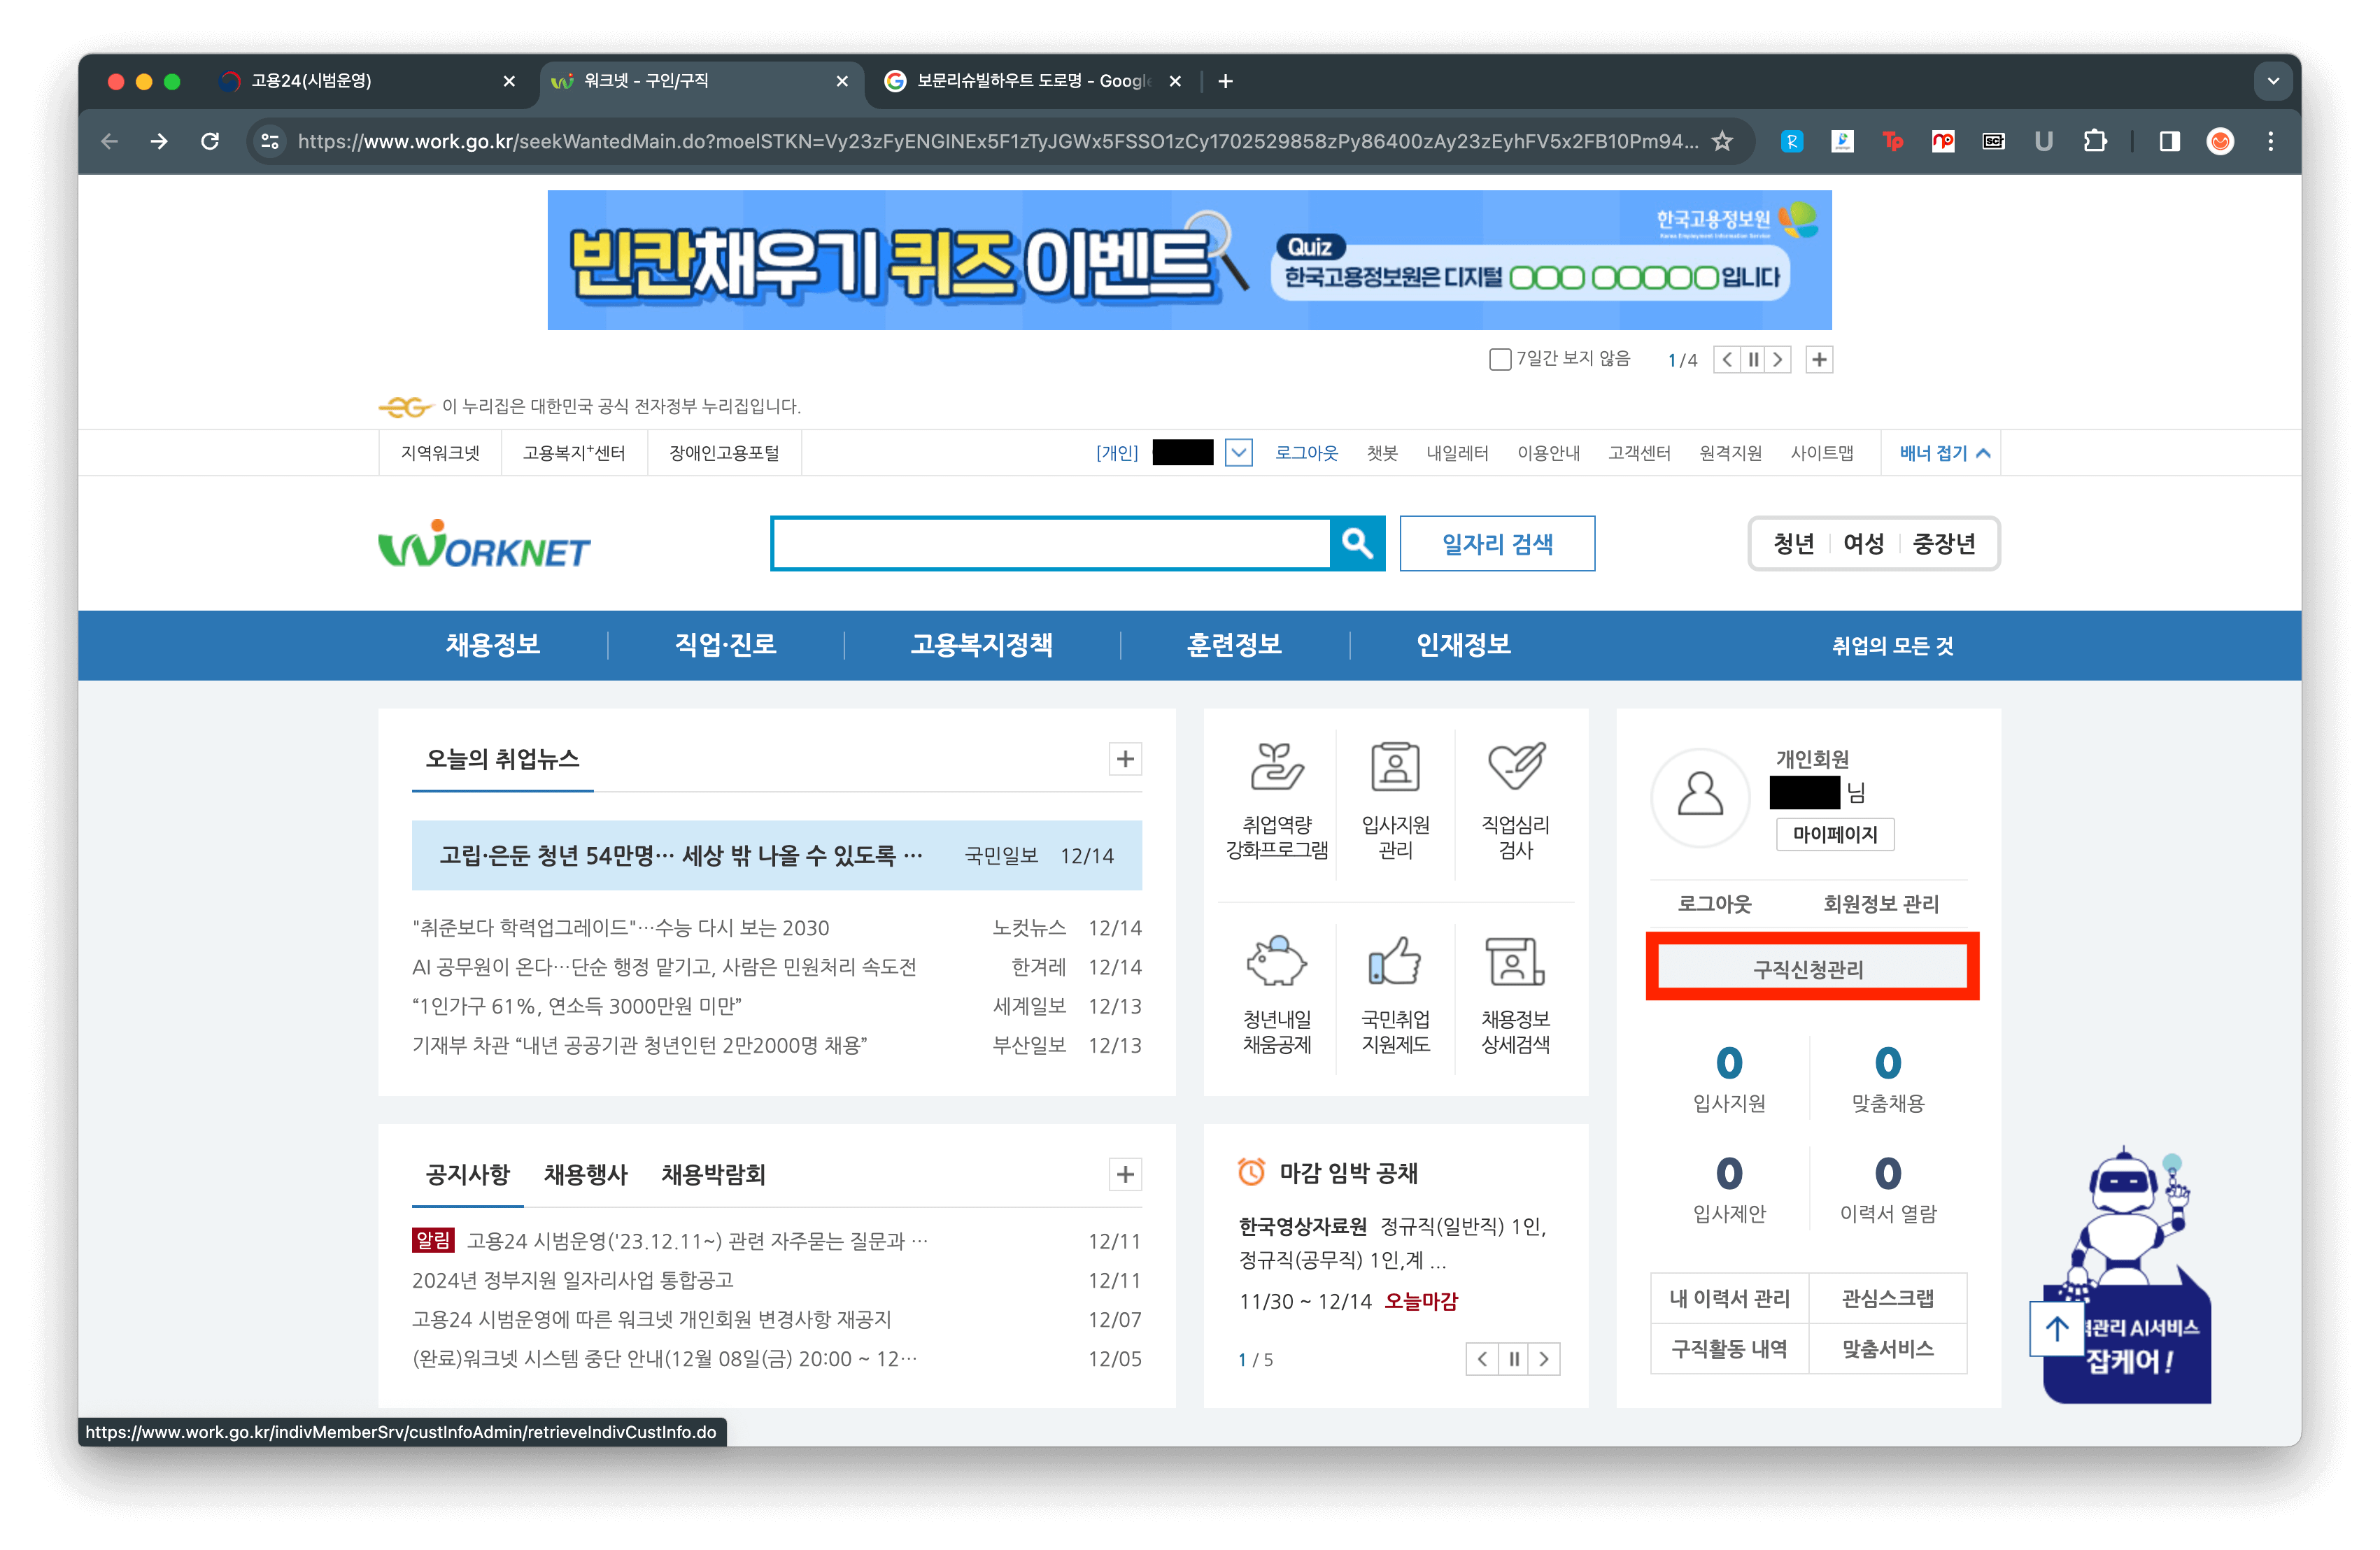Open the 채용정보 main menu
Screen dimensions: 2380x1550
point(493,645)
